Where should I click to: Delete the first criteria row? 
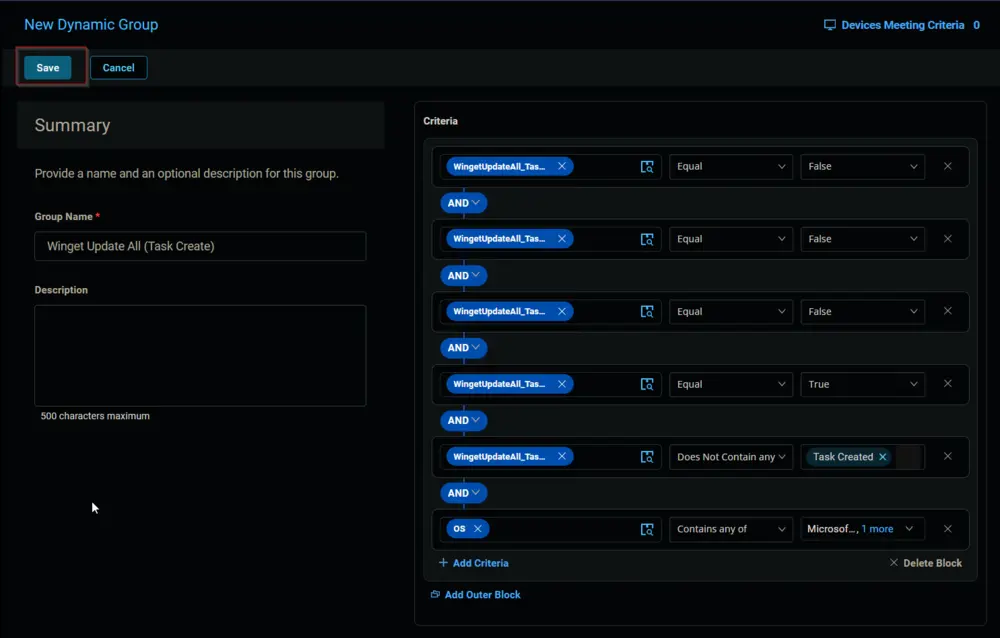pyautogui.click(x=948, y=167)
